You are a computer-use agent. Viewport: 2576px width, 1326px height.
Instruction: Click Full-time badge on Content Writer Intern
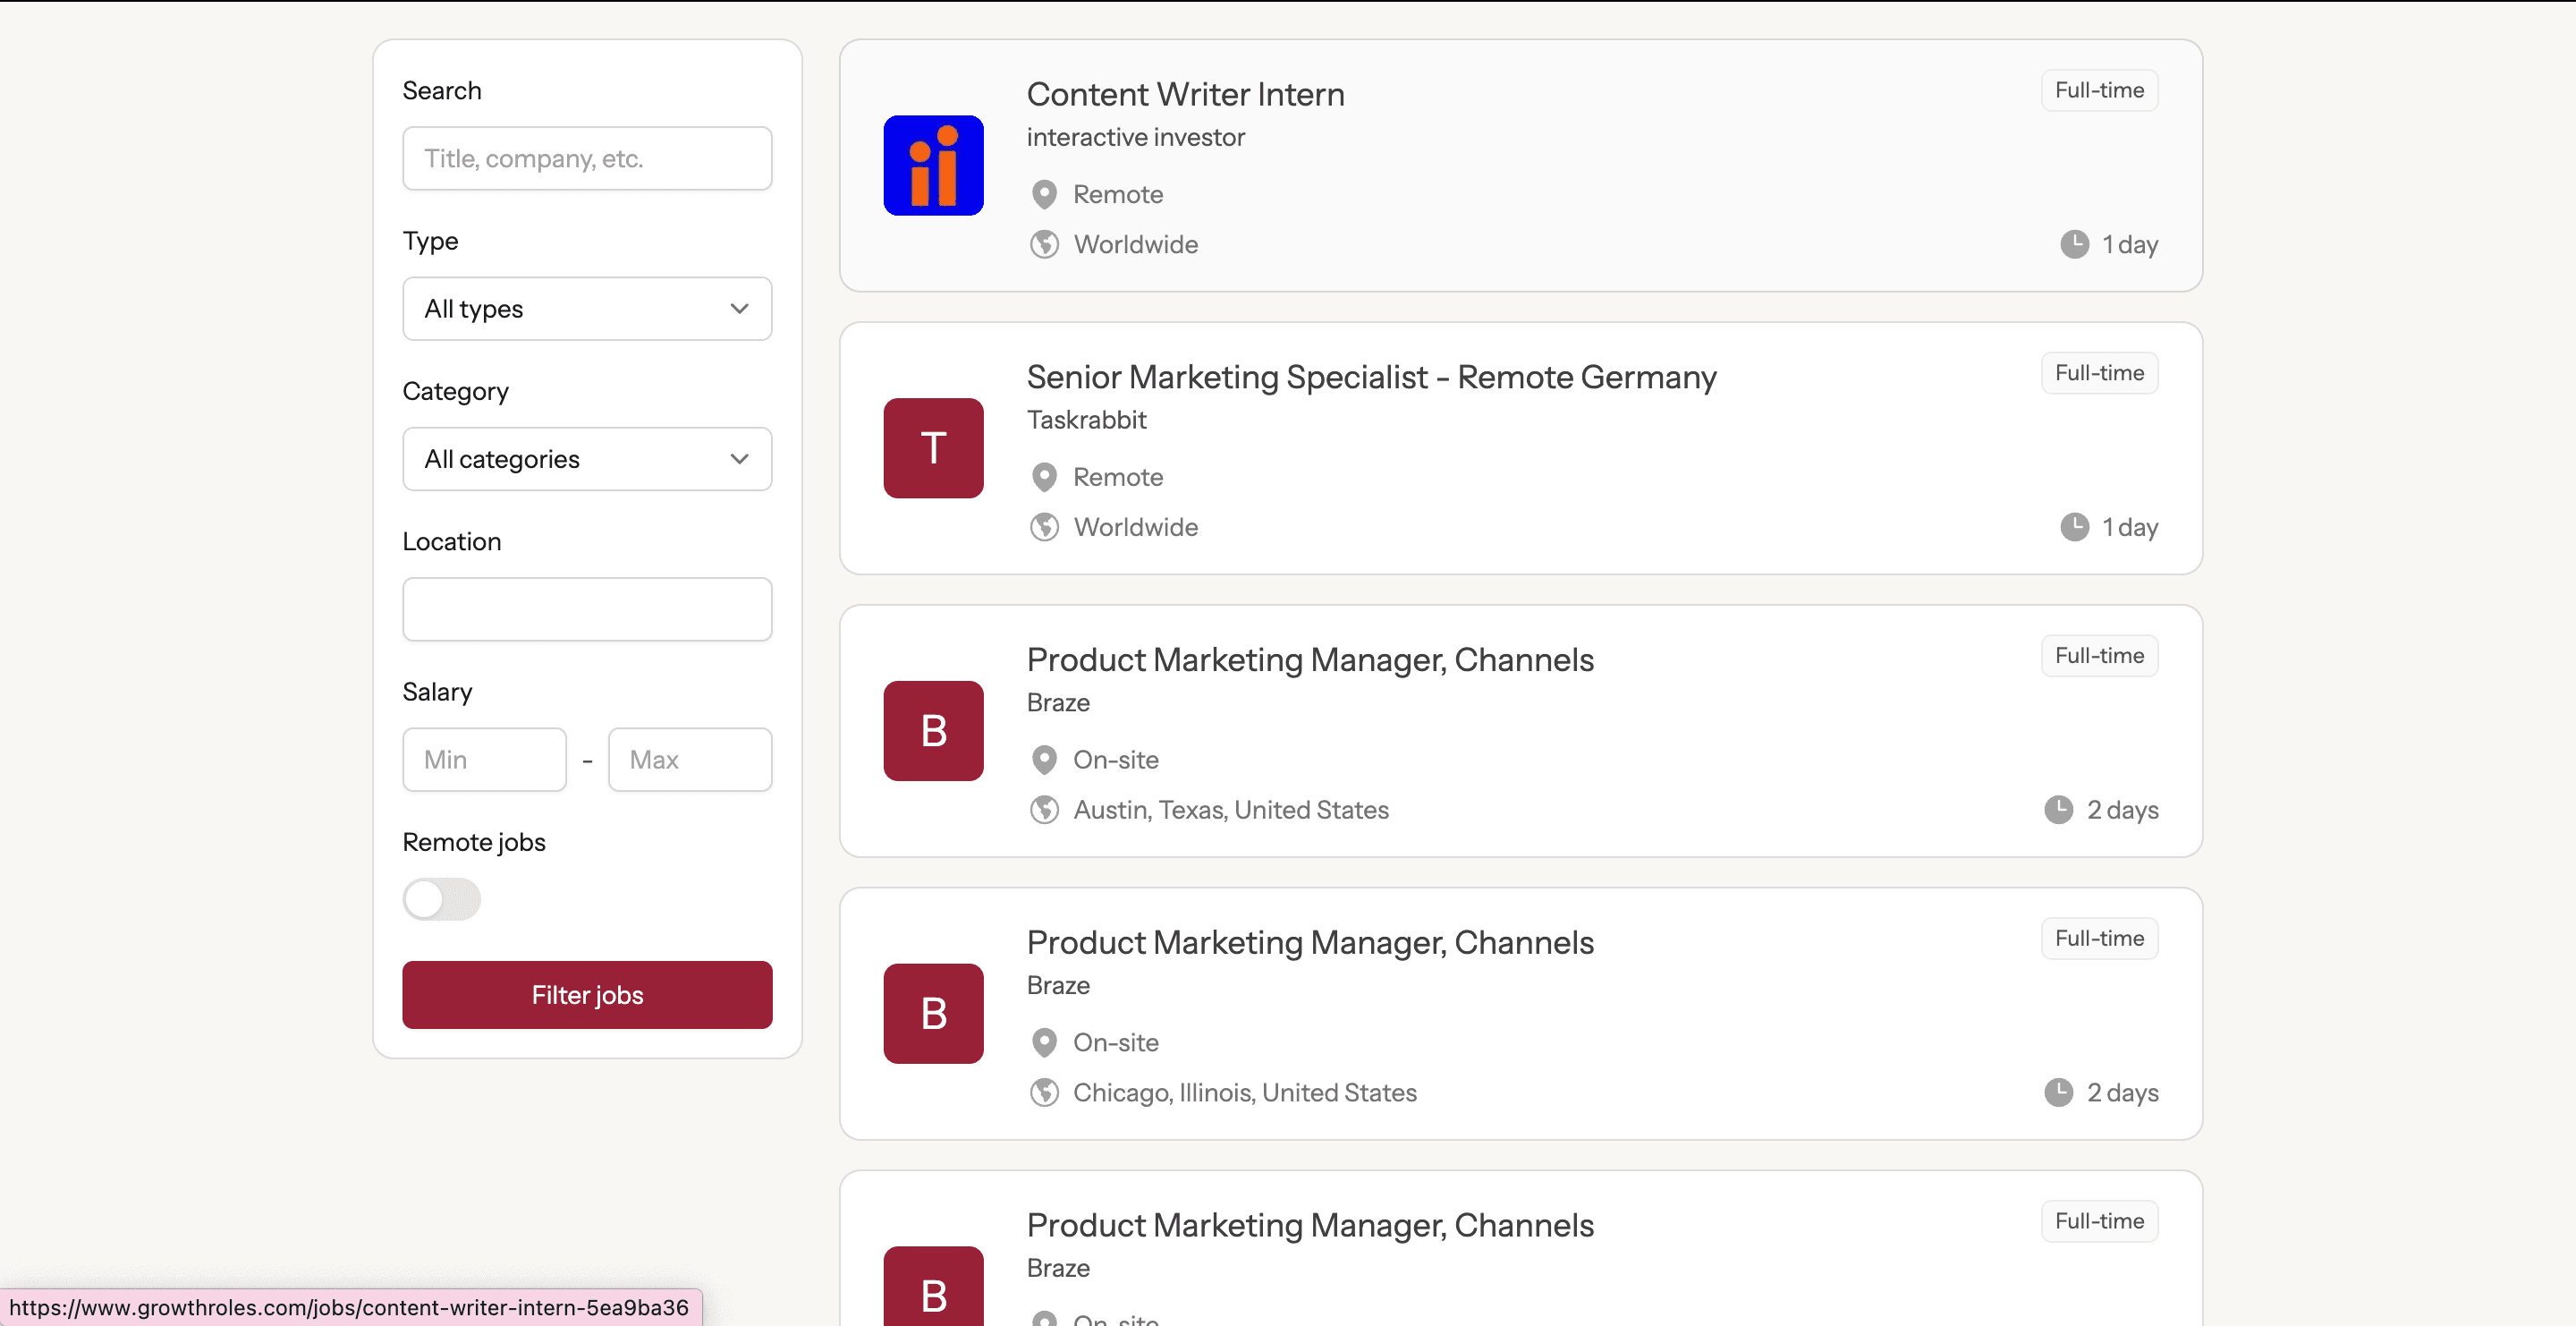click(2099, 90)
